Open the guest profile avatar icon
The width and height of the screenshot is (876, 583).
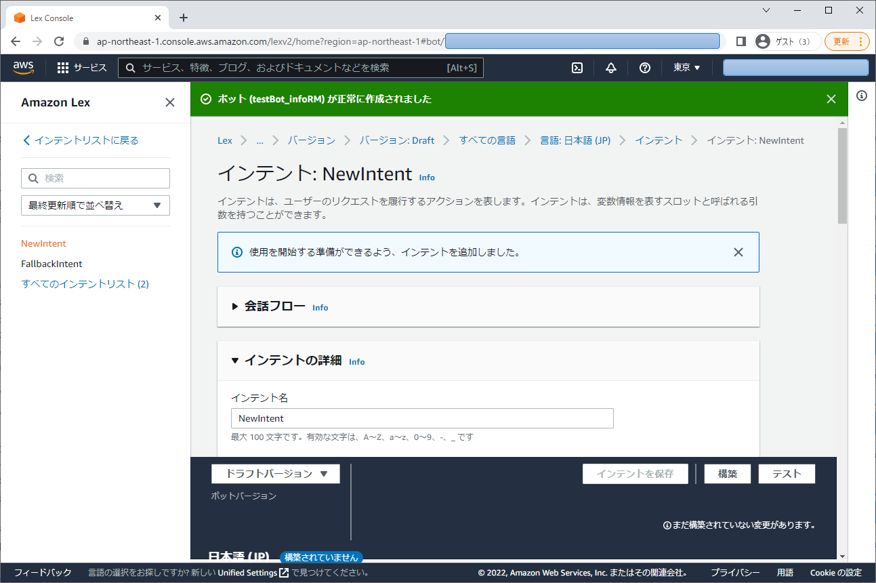pyautogui.click(x=763, y=41)
